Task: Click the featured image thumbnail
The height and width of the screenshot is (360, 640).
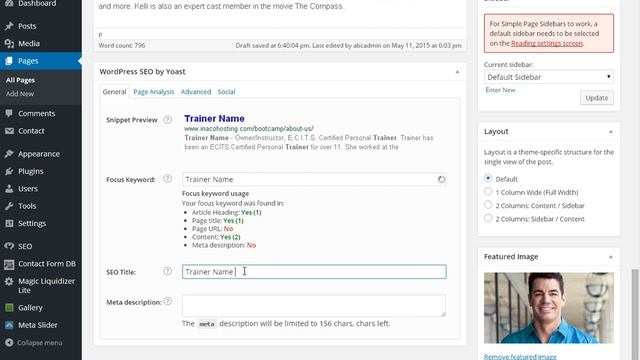Action: (x=549, y=308)
